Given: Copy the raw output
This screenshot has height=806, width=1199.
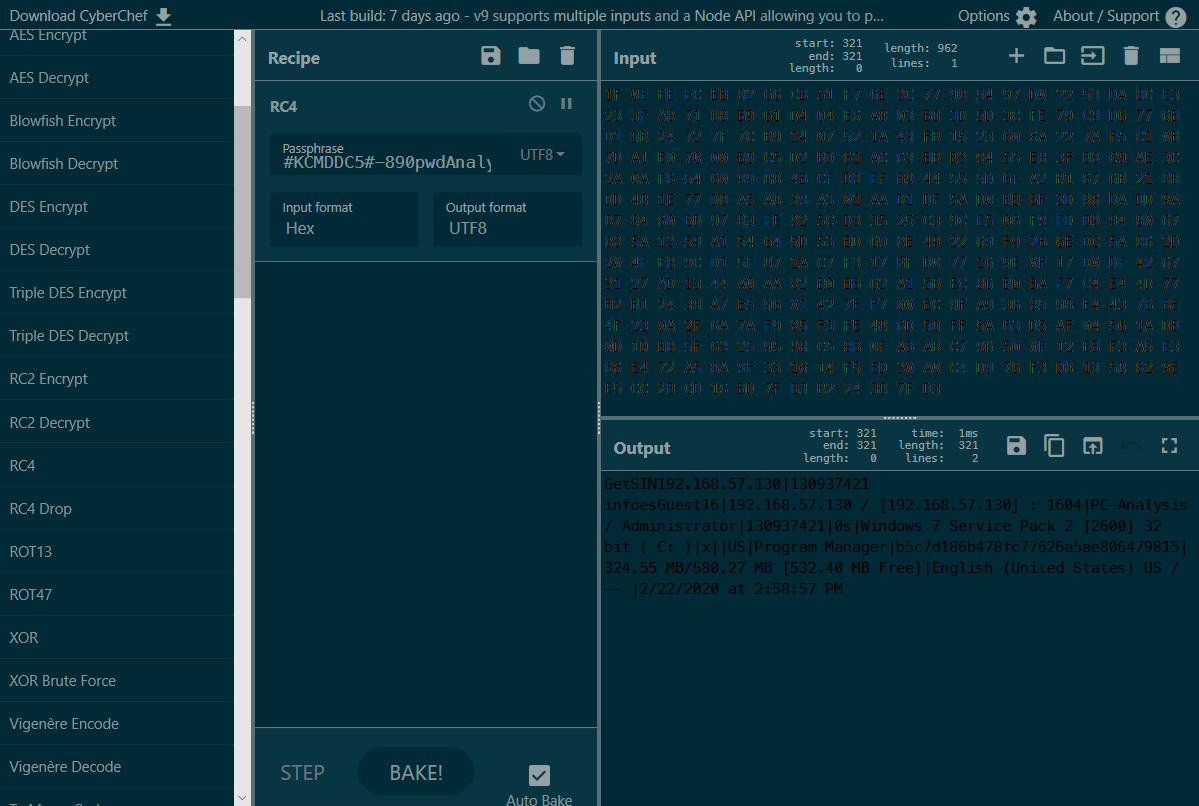Looking at the screenshot, I should [1054, 446].
